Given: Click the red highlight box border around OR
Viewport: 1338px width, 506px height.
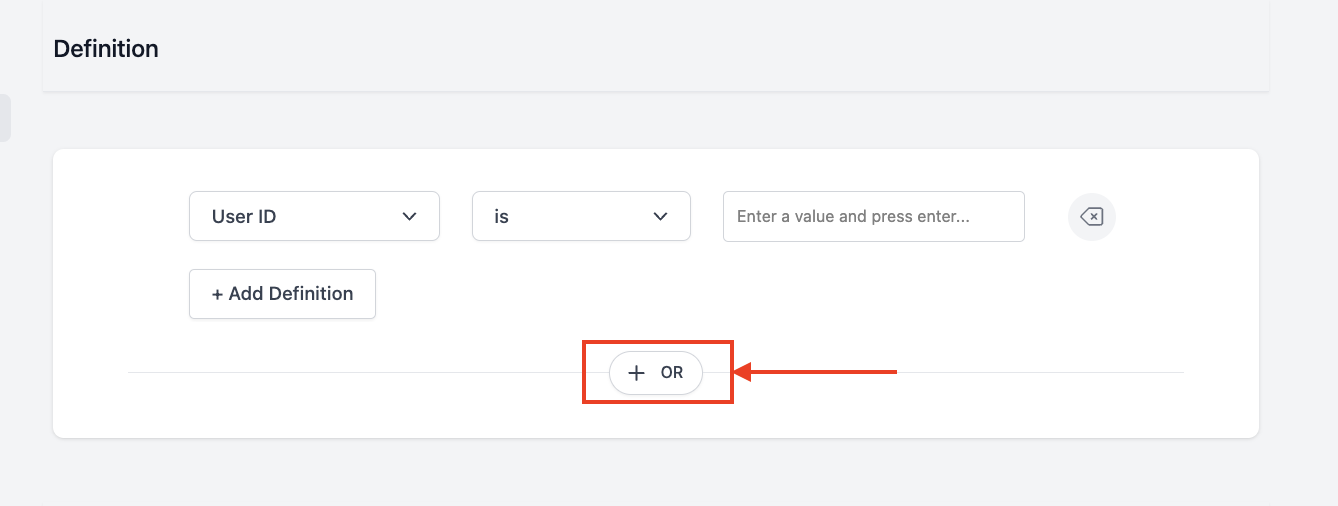Looking at the screenshot, I should pos(584,373).
